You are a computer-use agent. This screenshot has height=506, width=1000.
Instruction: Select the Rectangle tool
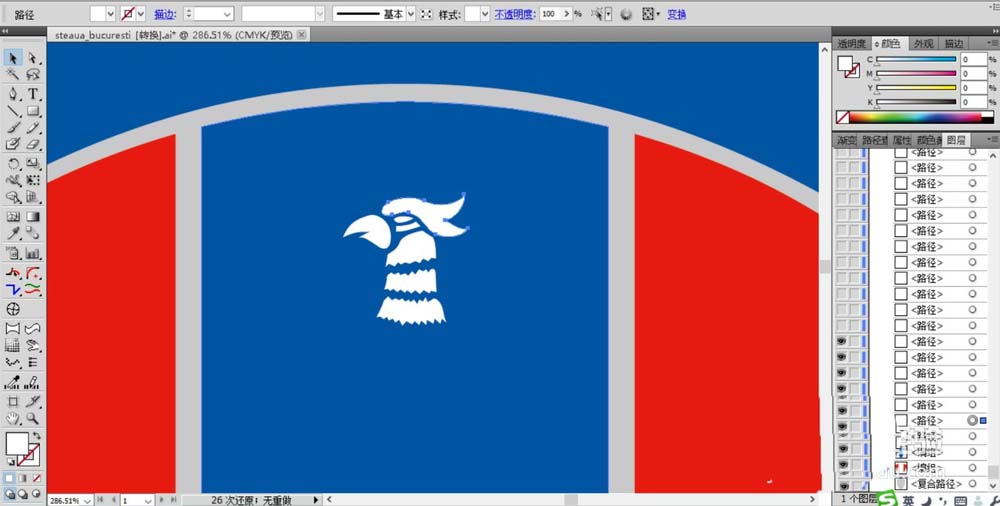point(33,111)
